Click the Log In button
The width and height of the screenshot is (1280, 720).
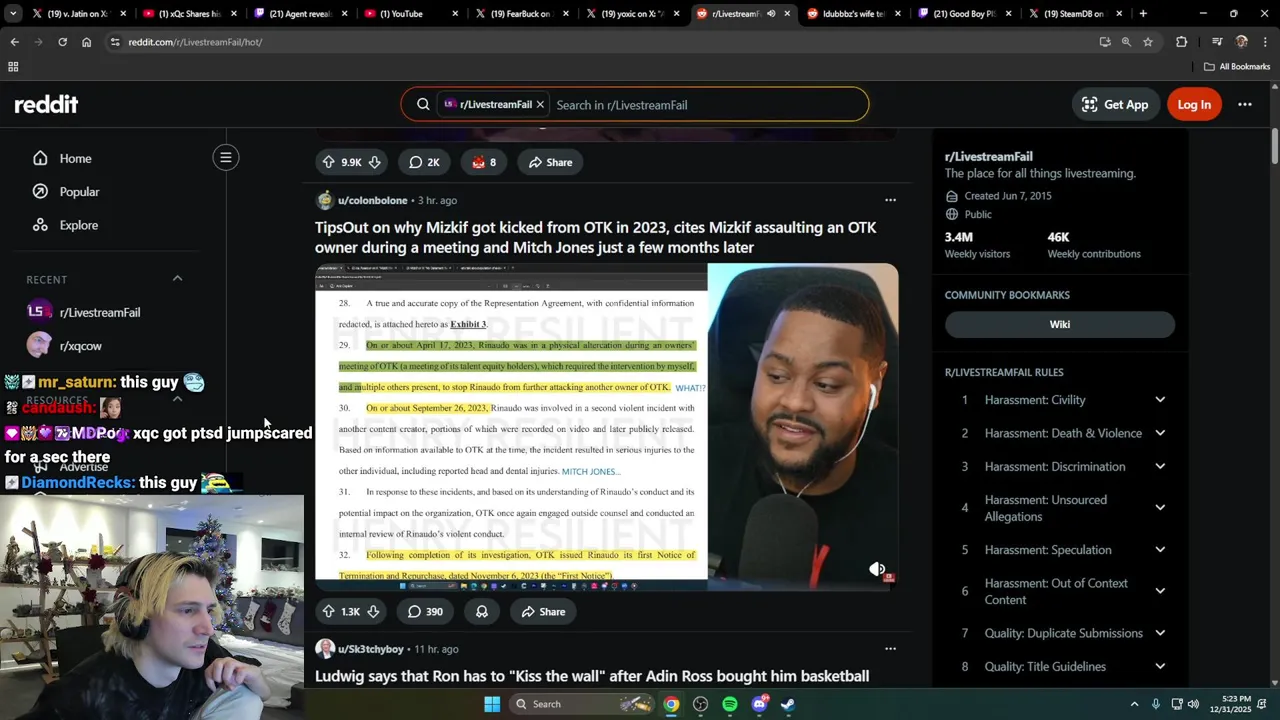coord(1194,104)
